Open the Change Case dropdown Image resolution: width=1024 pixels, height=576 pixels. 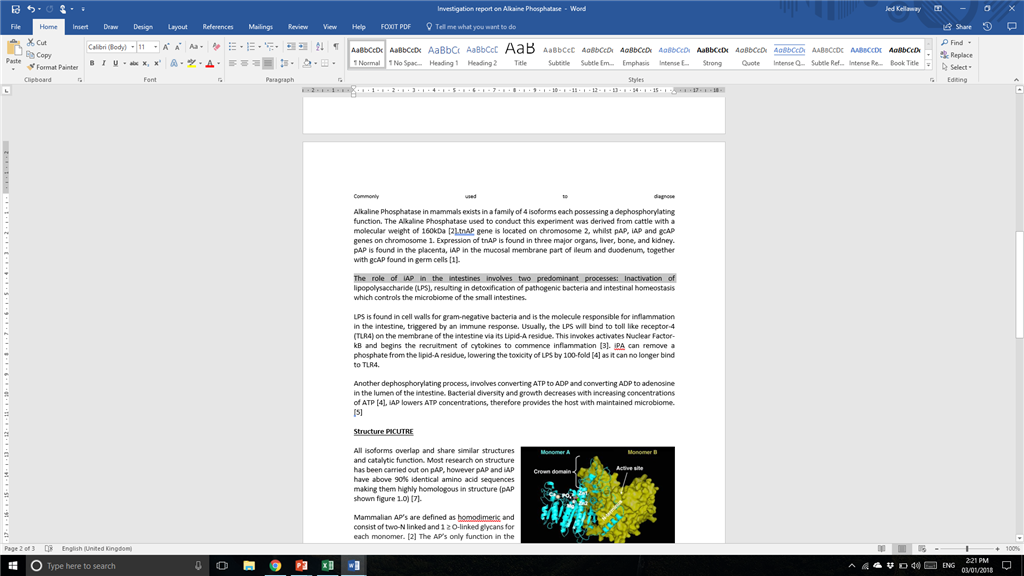point(195,47)
